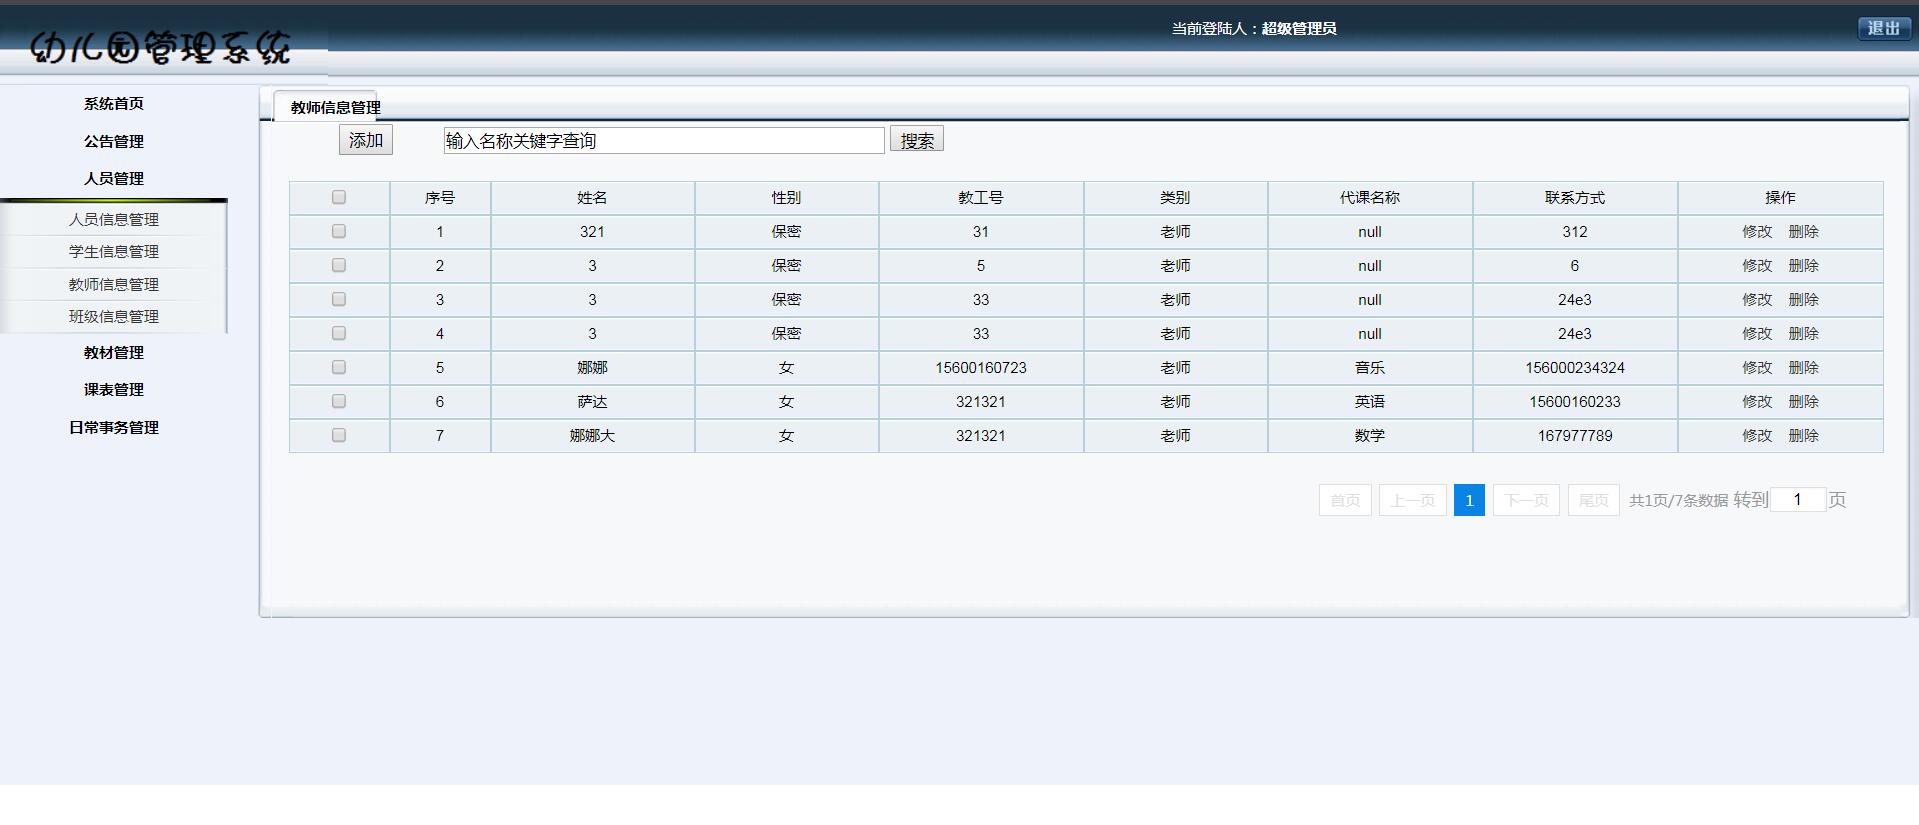The image size is (1919, 825).
Task: Focus the name keyword search field
Action: point(663,141)
